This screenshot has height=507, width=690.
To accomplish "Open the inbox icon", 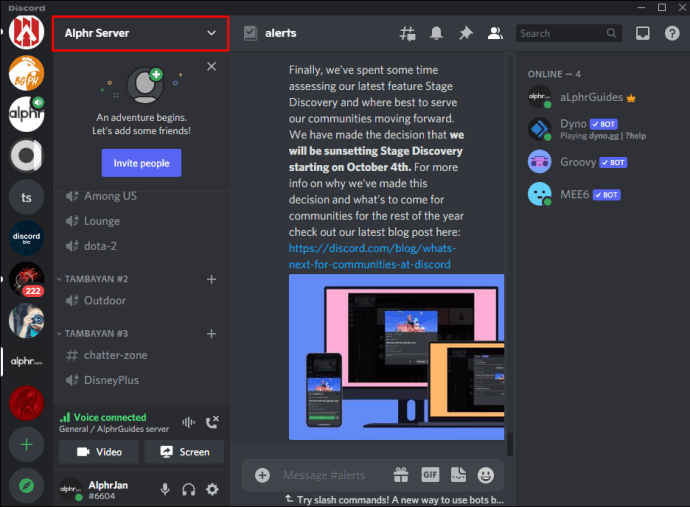I will click(643, 33).
